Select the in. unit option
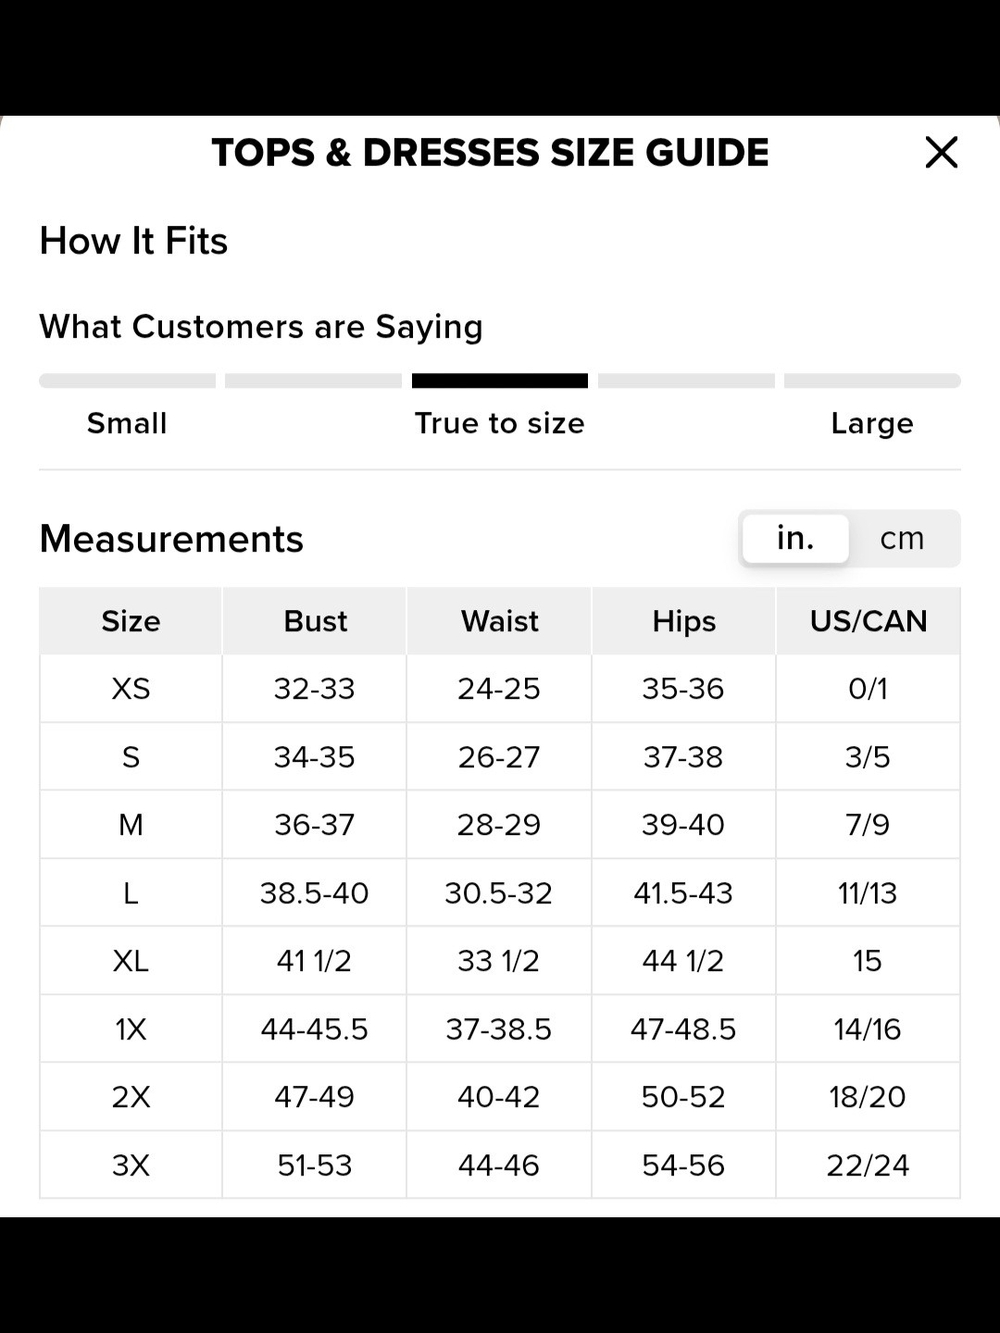Image resolution: width=1000 pixels, height=1333 pixels. (796, 538)
